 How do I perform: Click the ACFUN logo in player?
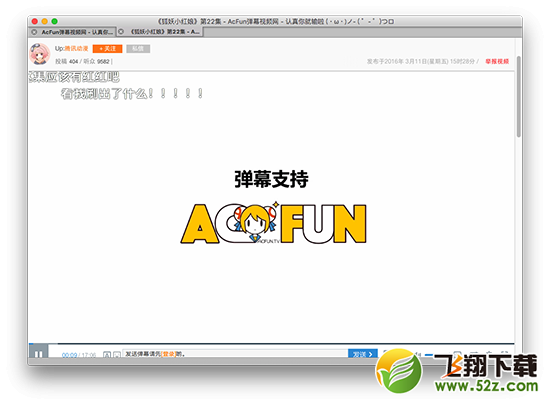pyautogui.click(x=274, y=223)
